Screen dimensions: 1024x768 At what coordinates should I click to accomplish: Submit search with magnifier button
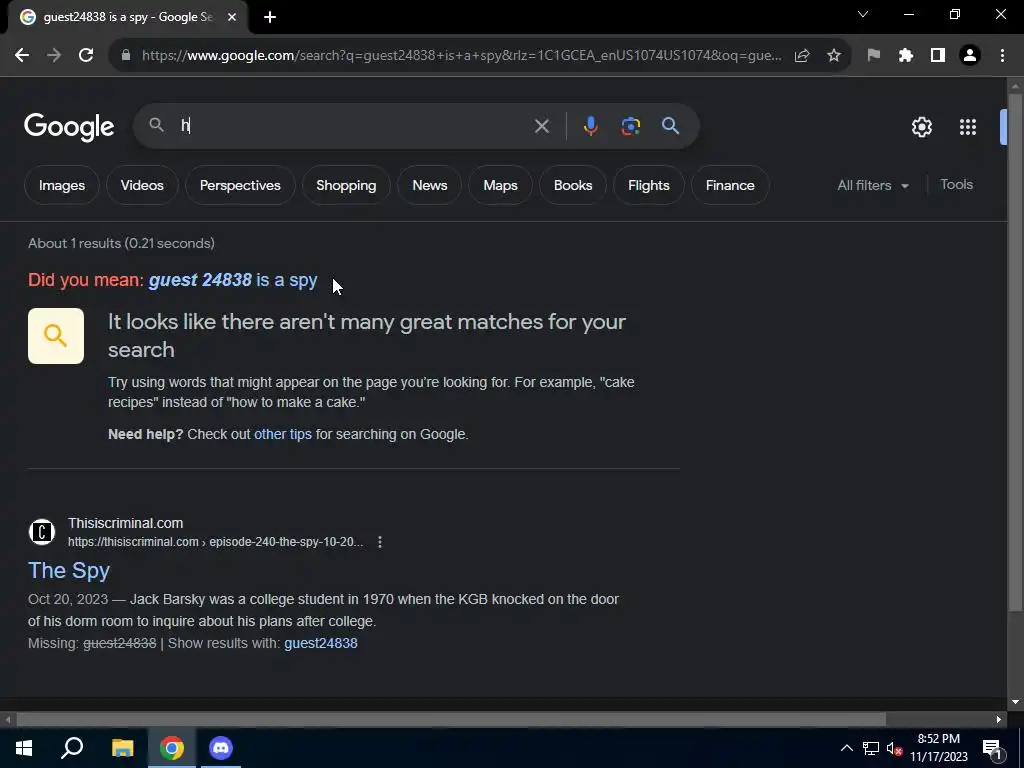[x=671, y=126]
